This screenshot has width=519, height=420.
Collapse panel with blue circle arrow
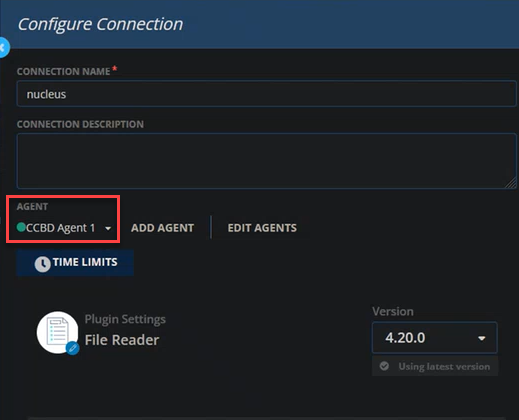(3, 47)
